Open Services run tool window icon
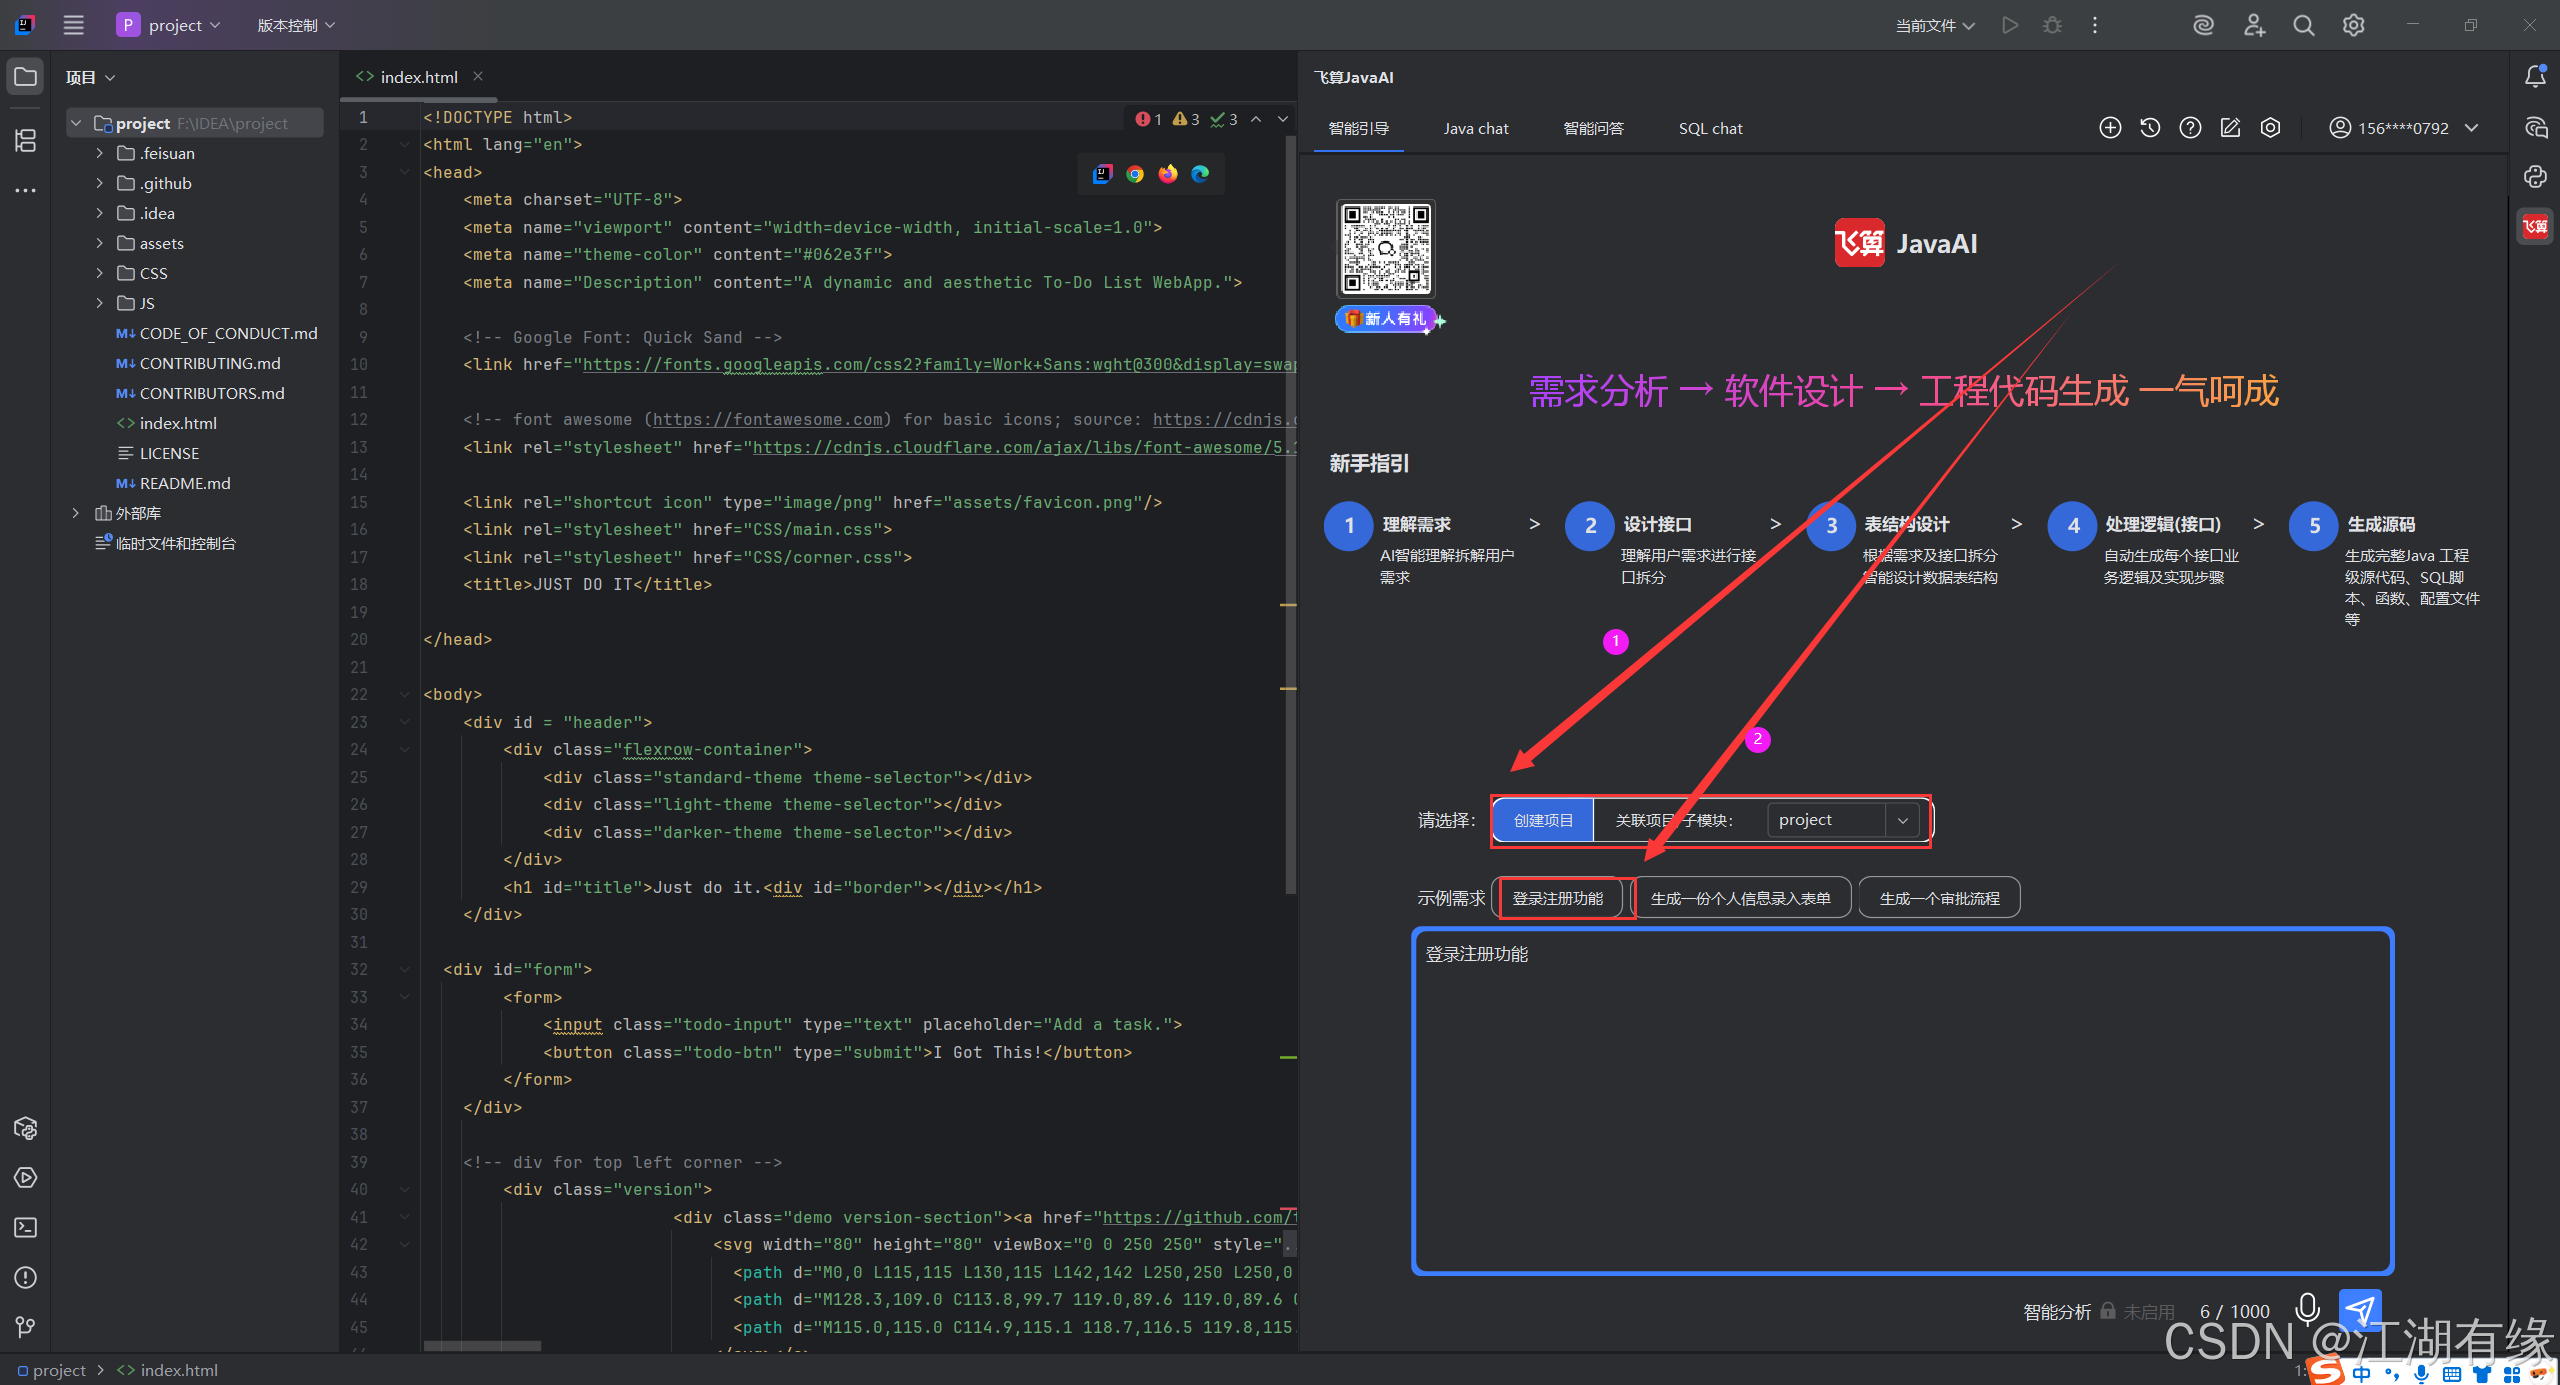Viewport: 2560px width, 1385px height. (25, 1178)
